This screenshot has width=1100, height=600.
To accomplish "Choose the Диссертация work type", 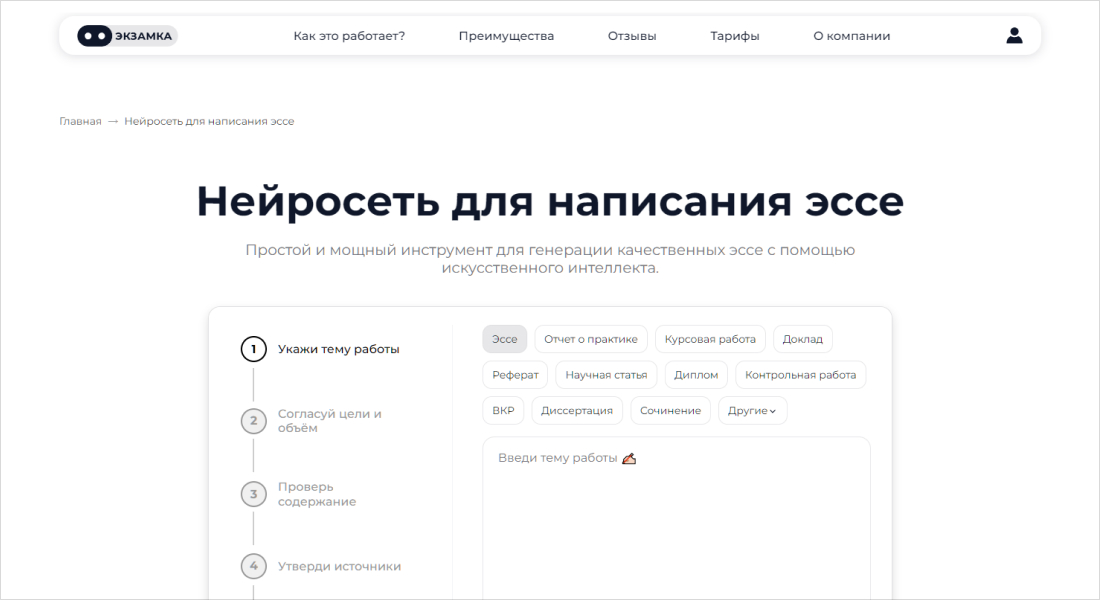I will (x=577, y=411).
